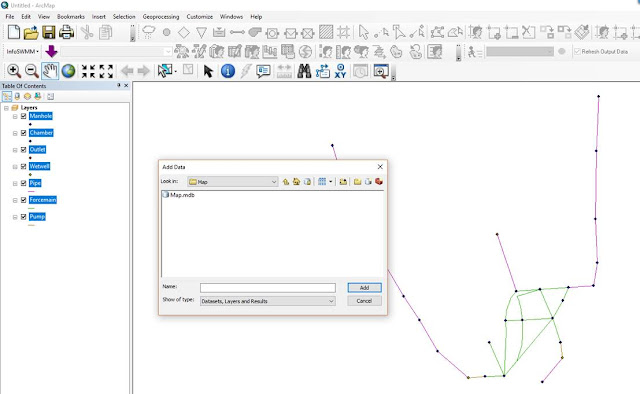This screenshot has height=394, width=640.
Task: Switch to List By Visibility view
Action: coord(27,96)
